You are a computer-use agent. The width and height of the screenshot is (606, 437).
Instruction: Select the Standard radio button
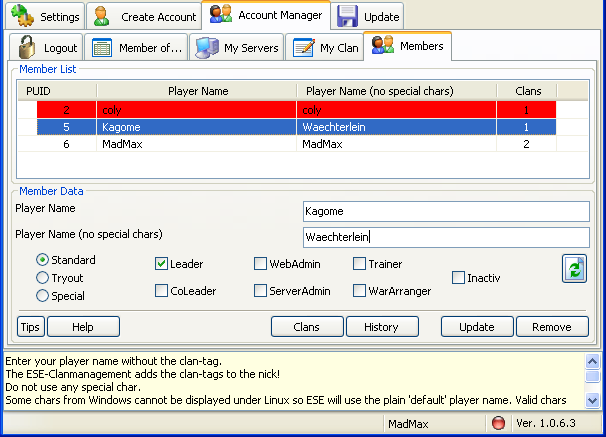pyautogui.click(x=42, y=260)
